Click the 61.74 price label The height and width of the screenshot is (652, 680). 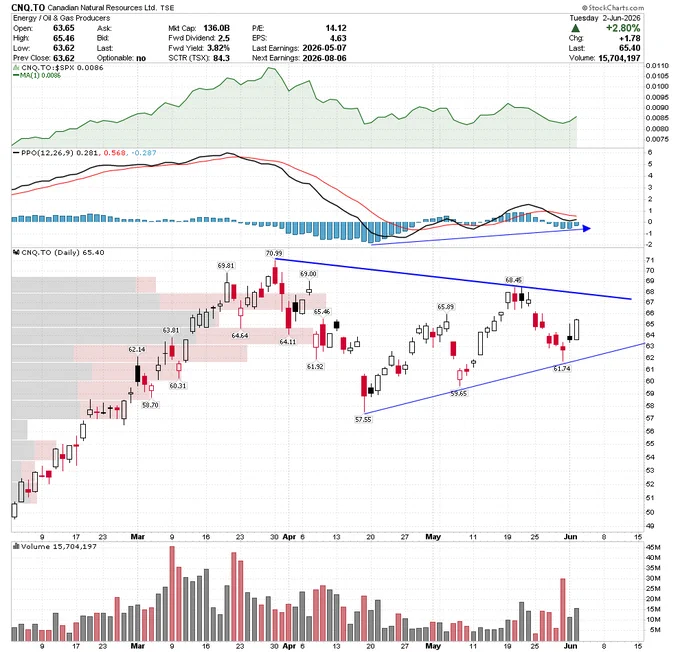[562, 368]
